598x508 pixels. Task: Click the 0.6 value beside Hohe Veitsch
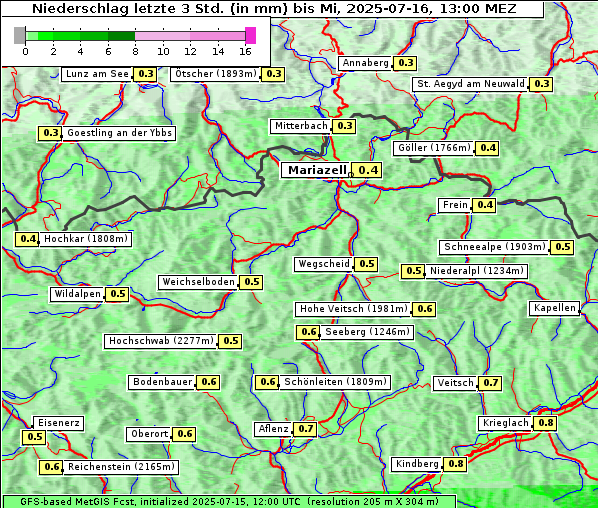coord(424,309)
